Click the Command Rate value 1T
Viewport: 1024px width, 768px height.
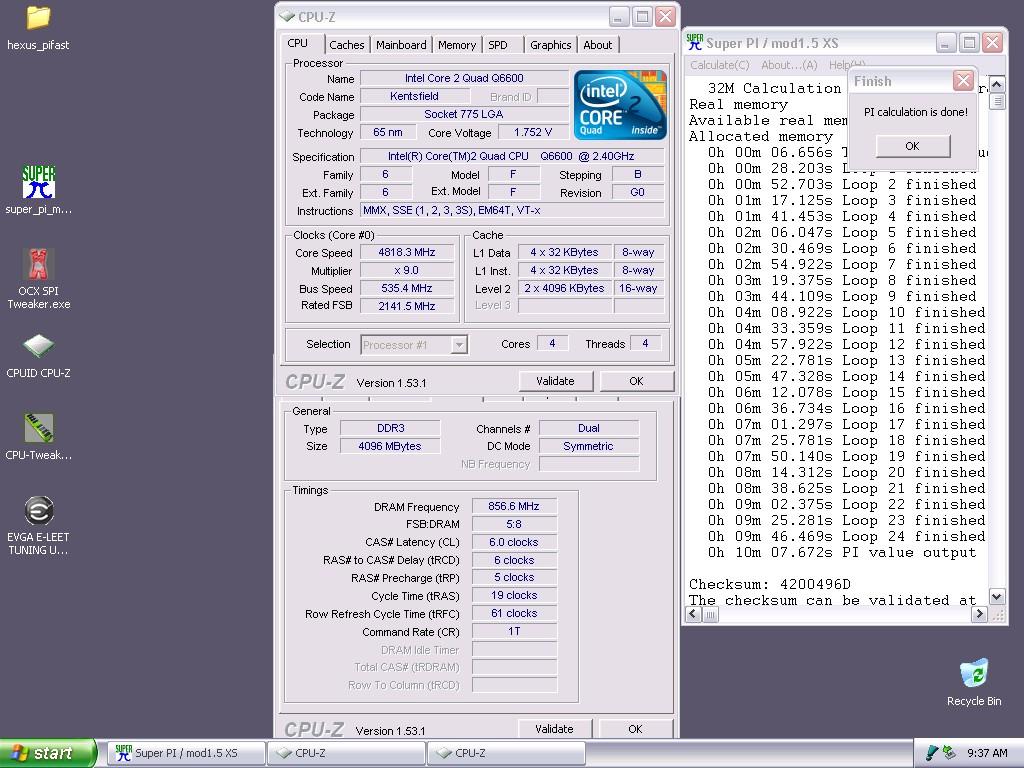point(514,632)
